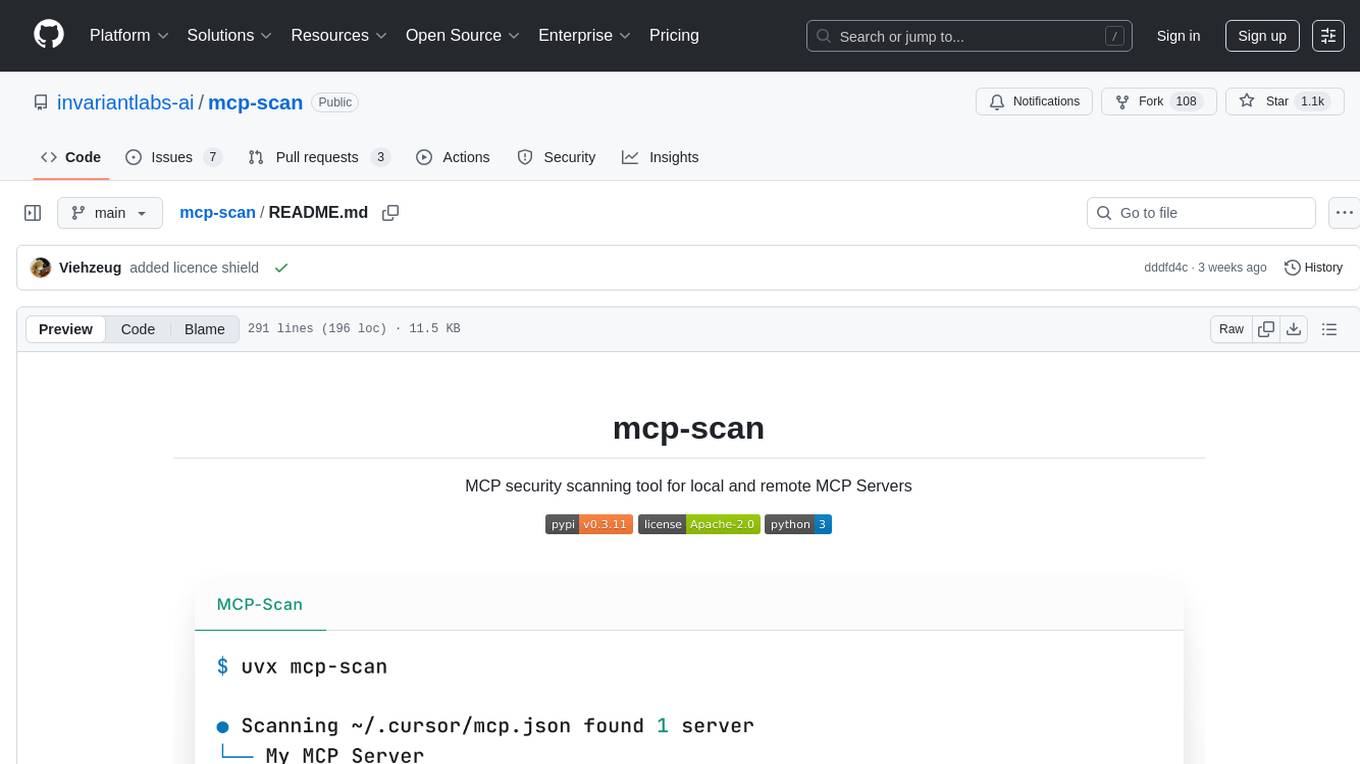Viewport: 1360px width, 764px height.
Task: Open the GitHub homepage logo
Action: [49, 35]
